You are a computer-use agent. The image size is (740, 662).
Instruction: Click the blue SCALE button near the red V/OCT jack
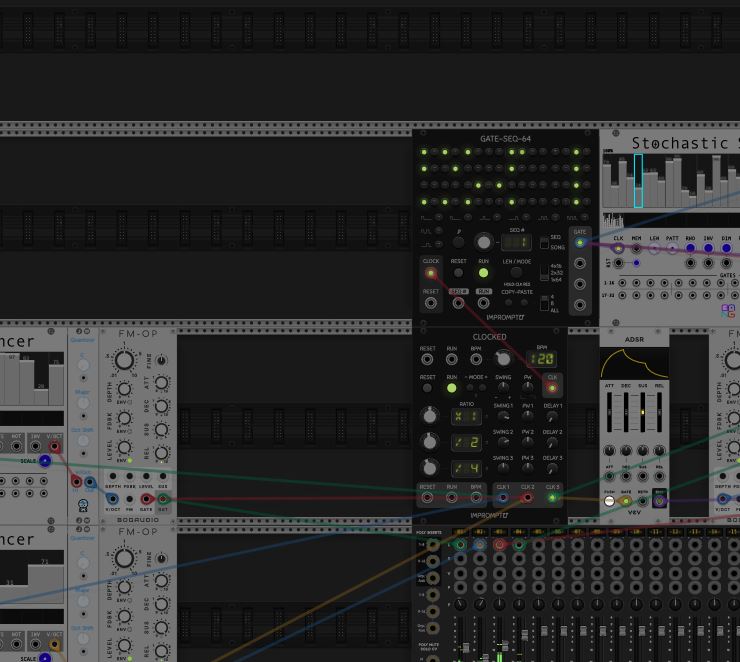click(x=45, y=461)
